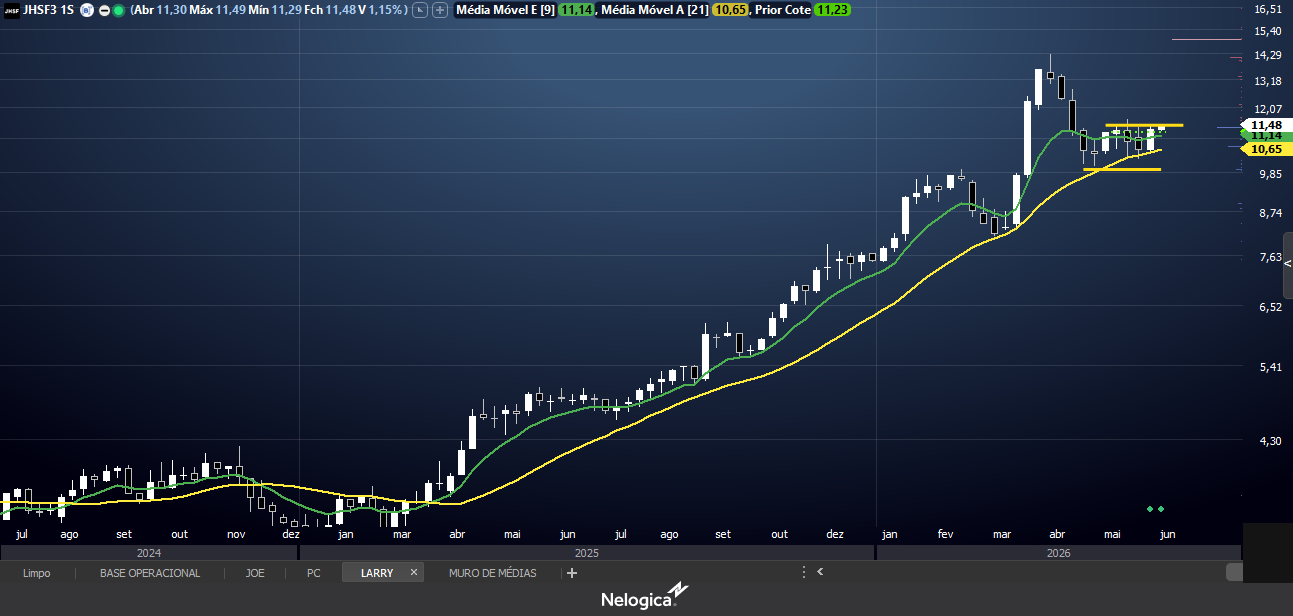This screenshot has height=616, width=1293.
Task: Click the upper yellow horizontal resistance line
Action: [1144, 125]
